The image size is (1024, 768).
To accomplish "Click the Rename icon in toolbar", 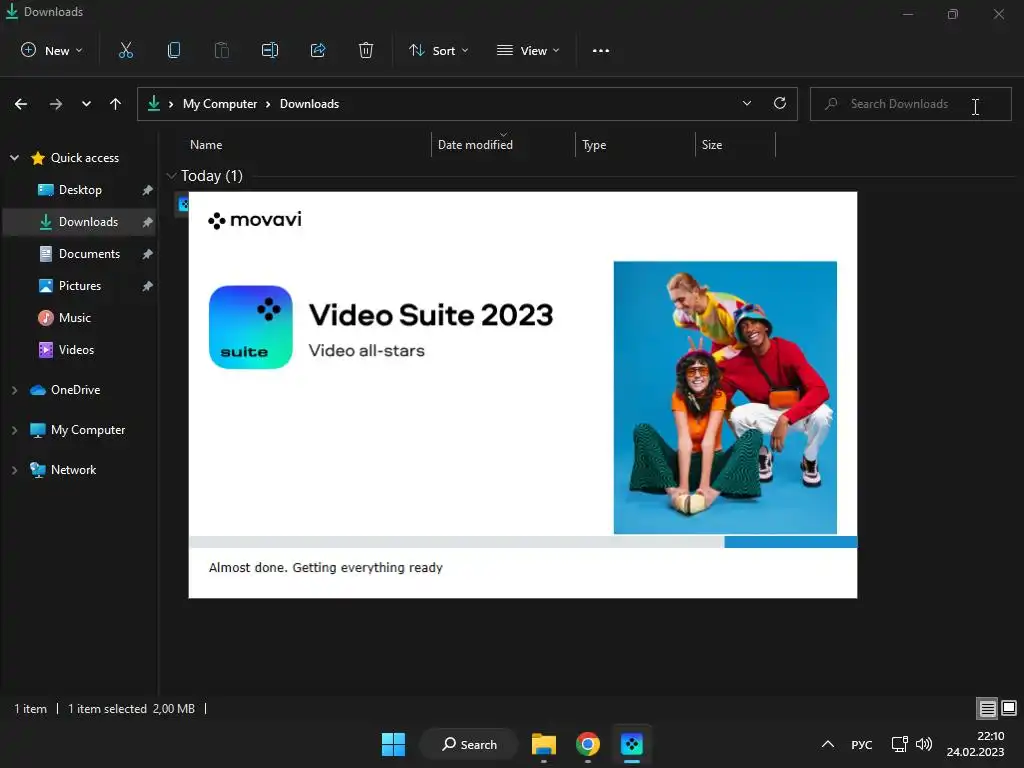I will [x=270, y=50].
